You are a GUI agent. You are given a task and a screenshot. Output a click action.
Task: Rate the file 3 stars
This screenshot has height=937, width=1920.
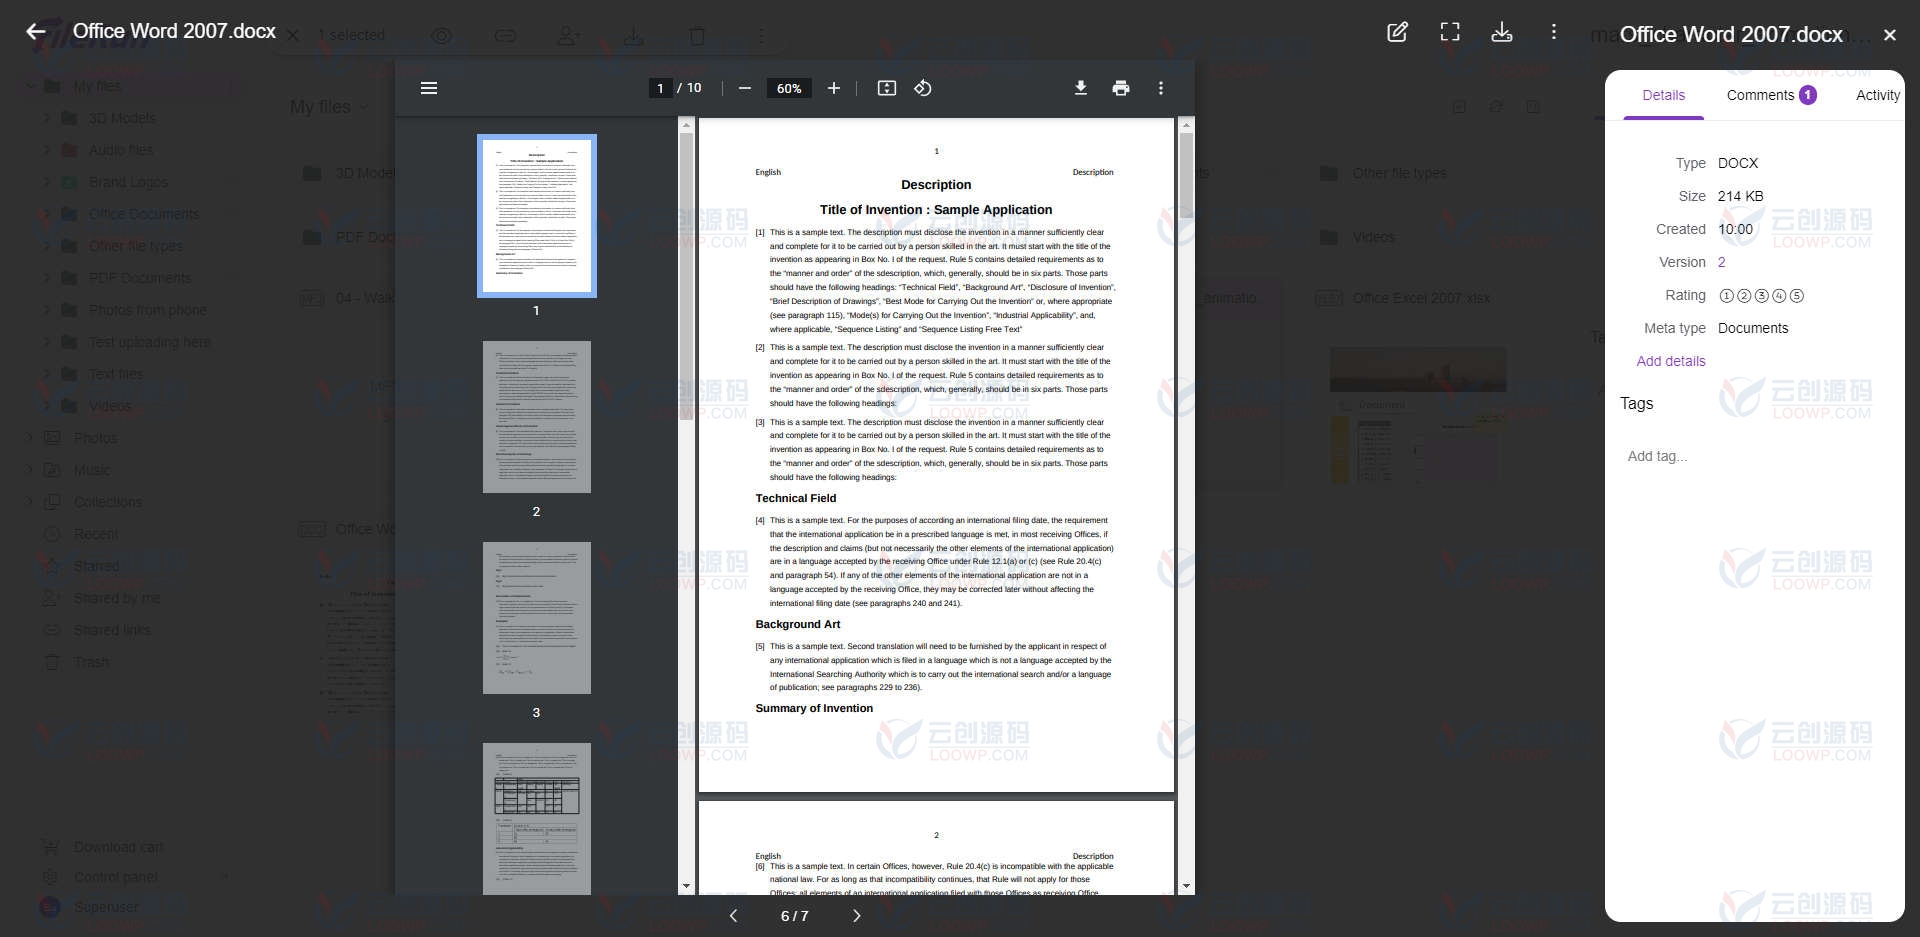click(x=1762, y=296)
